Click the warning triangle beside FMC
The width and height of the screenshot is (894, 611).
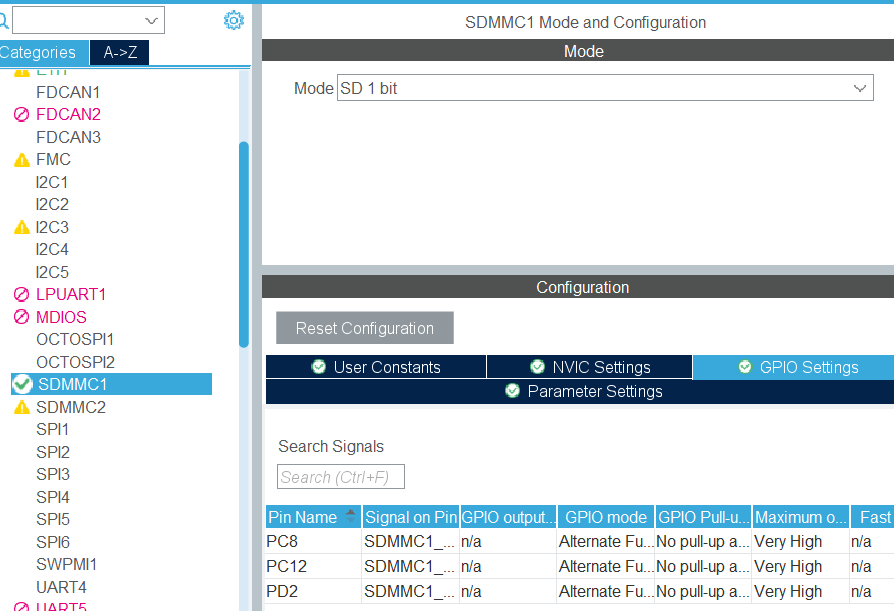21,158
